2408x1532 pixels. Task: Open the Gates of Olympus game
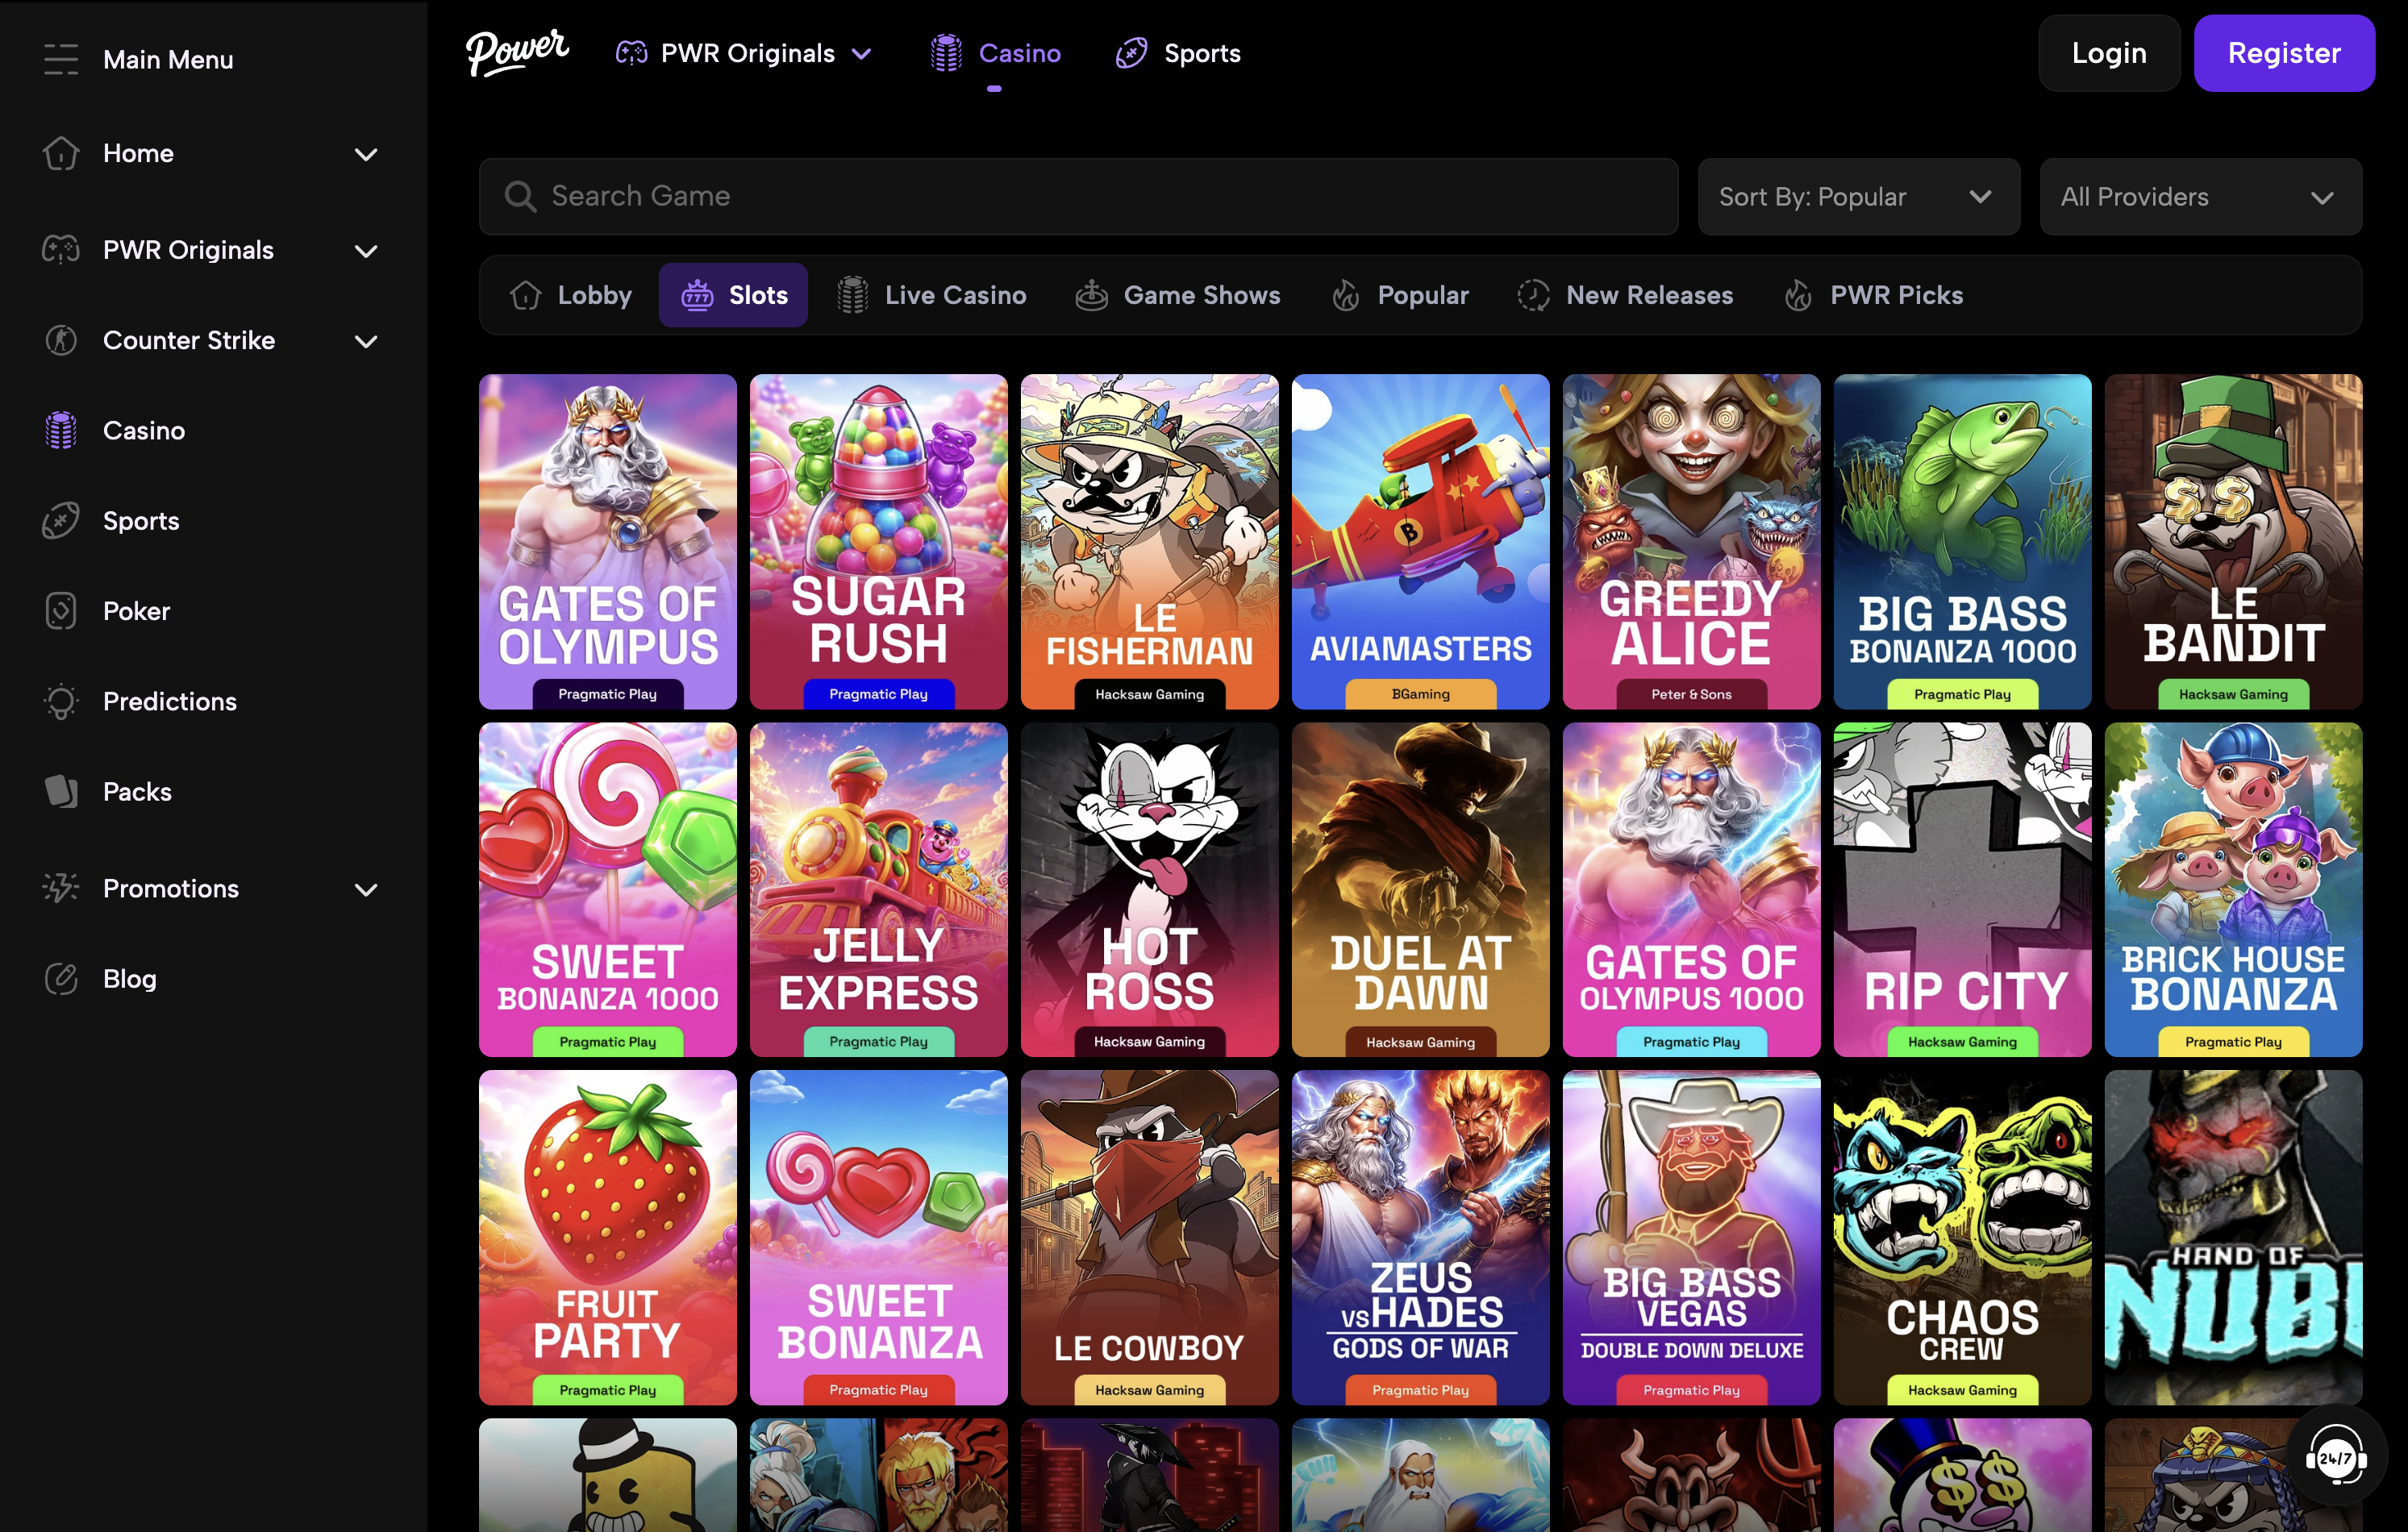(x=607, y=541)
